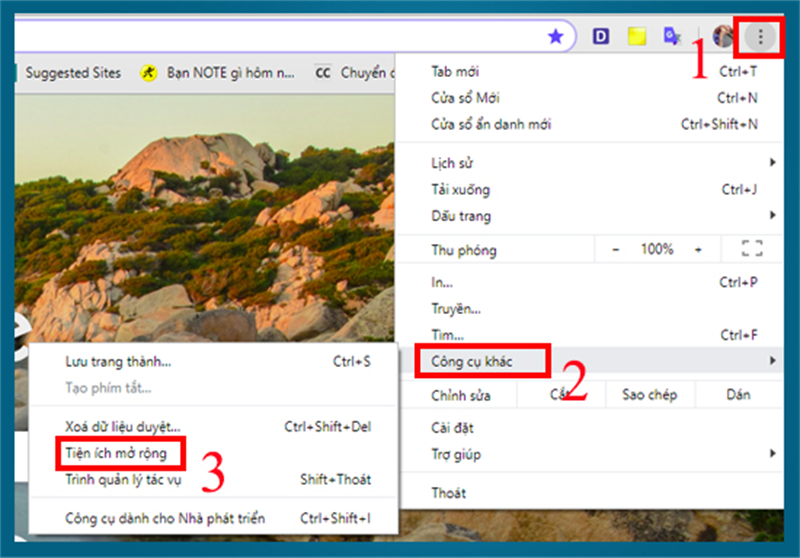Open Trình quản lý tác vụ
Viewport: 800px width, 558px height.
click(x=213, y=479)
